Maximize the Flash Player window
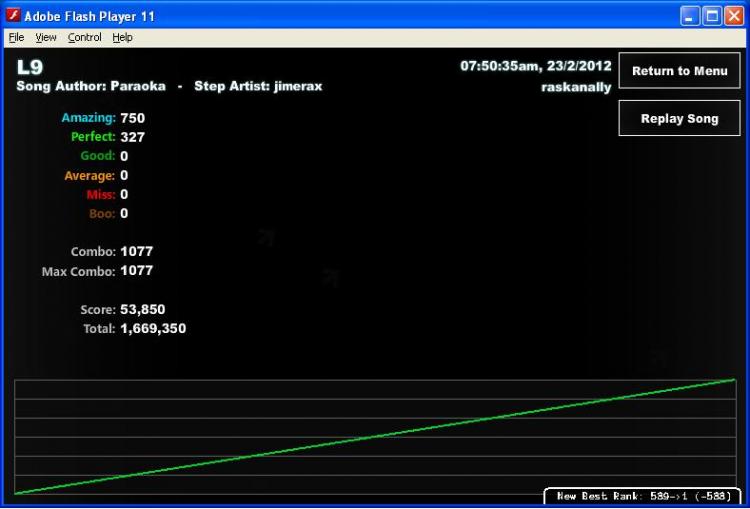This screenshot has height=509, width=750. pyautogui.click(x=712, y=16)
